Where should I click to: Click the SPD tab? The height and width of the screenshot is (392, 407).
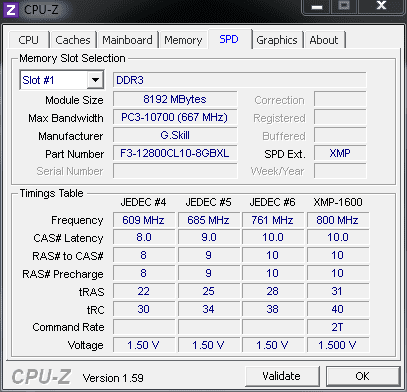click(x=229, y=39)
